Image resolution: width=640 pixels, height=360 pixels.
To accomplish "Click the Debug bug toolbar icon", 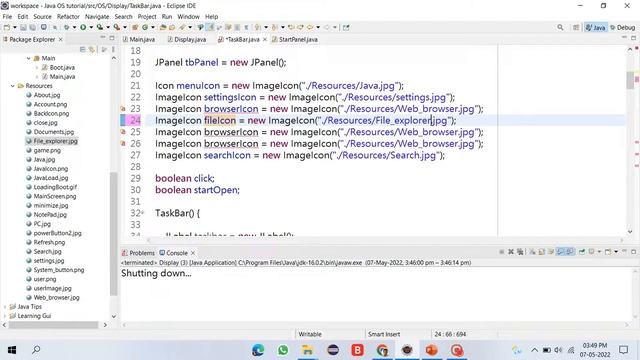I will tap(66, 27).
